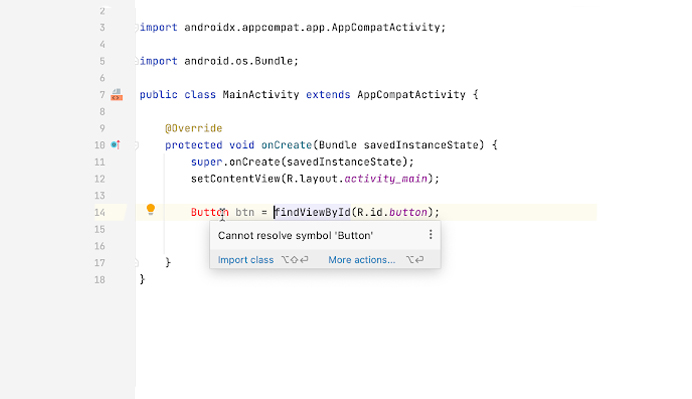This screenshot has width=692, height=399.
Task: Click line number 12 in gutter
Action: (100, 179)
